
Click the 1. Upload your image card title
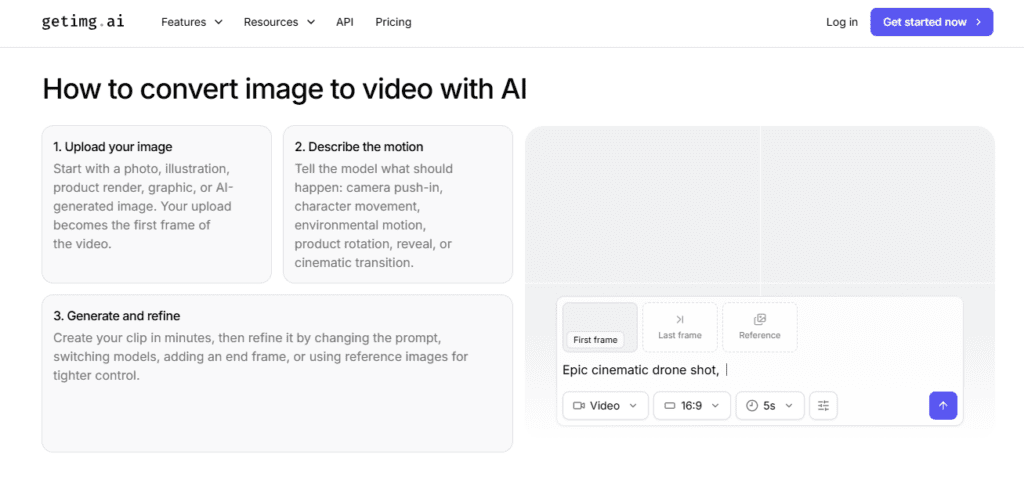pos(113,147)
